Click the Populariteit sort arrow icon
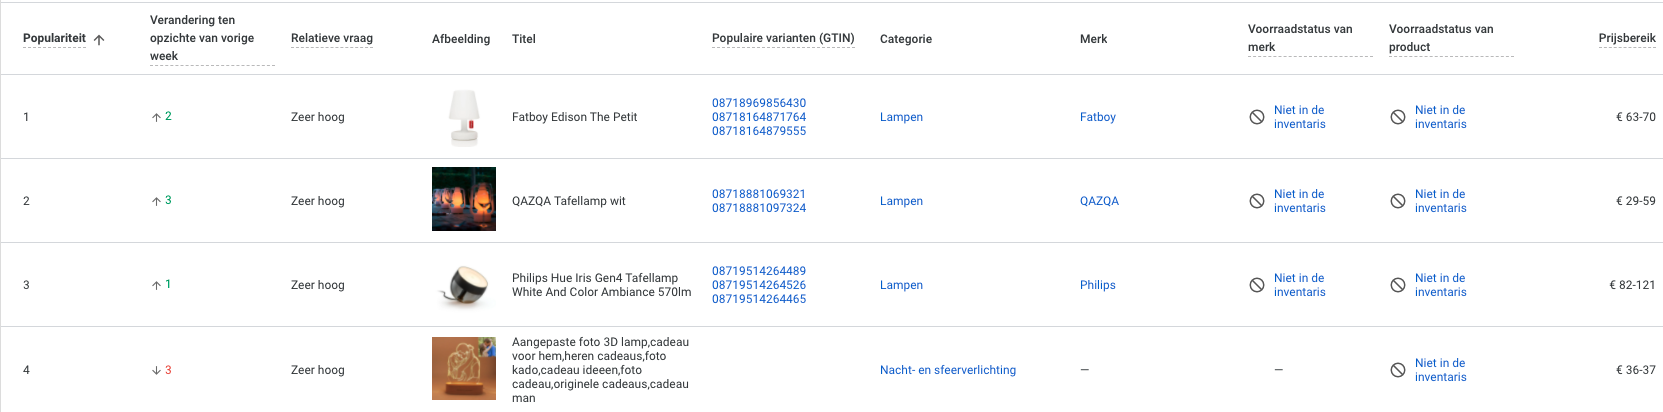 coord(99,40)
